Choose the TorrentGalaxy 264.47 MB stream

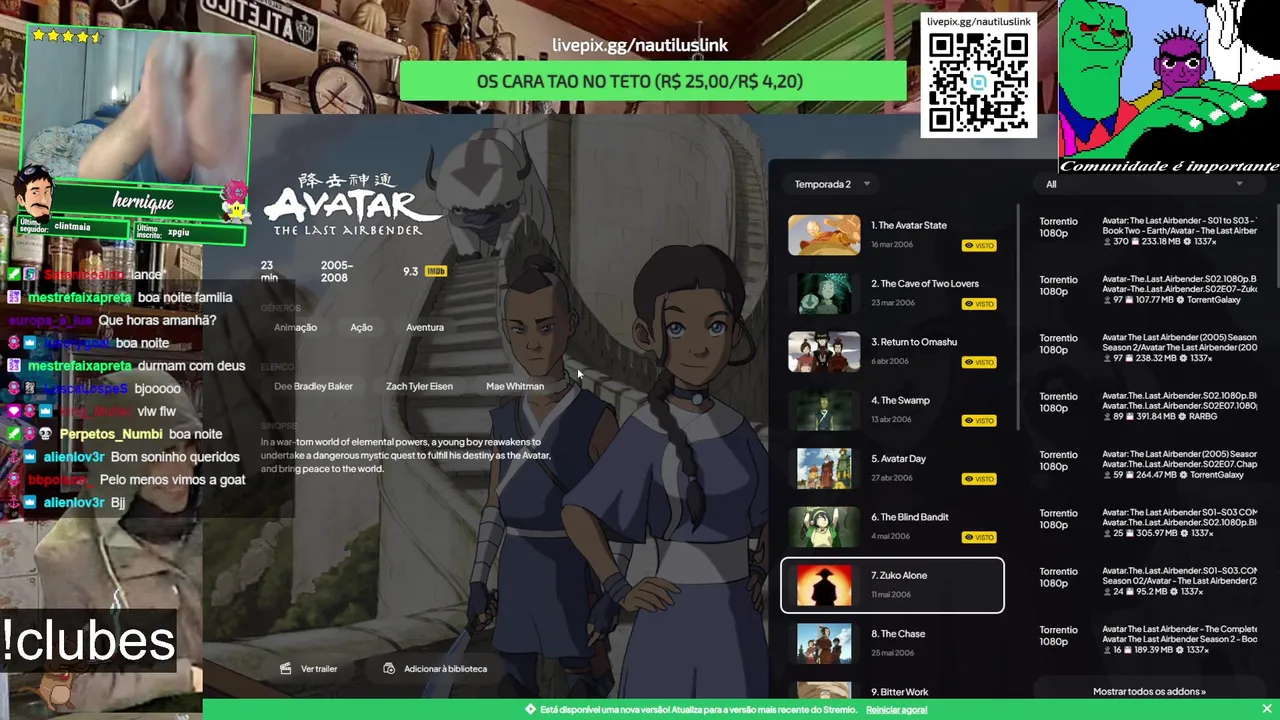[x=1147, y=464]
